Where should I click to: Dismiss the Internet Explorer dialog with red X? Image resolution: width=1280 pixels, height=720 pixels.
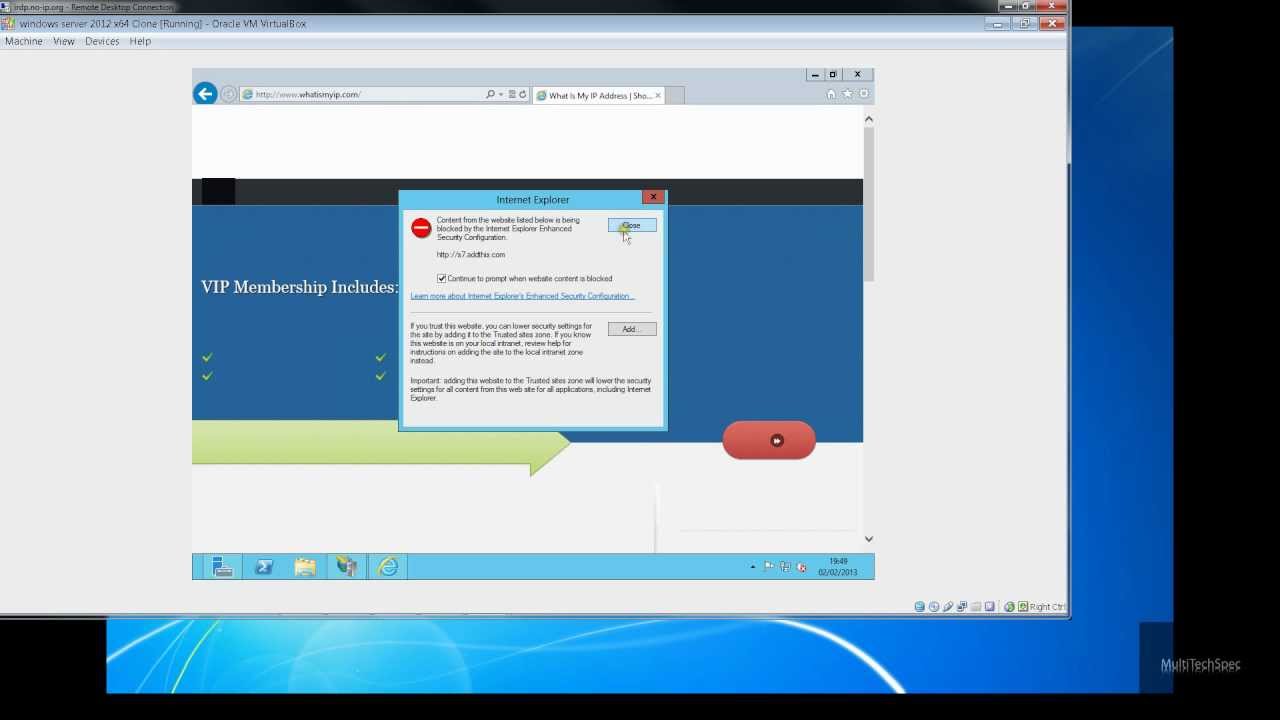pyautogui.click(x=653, y=197)
